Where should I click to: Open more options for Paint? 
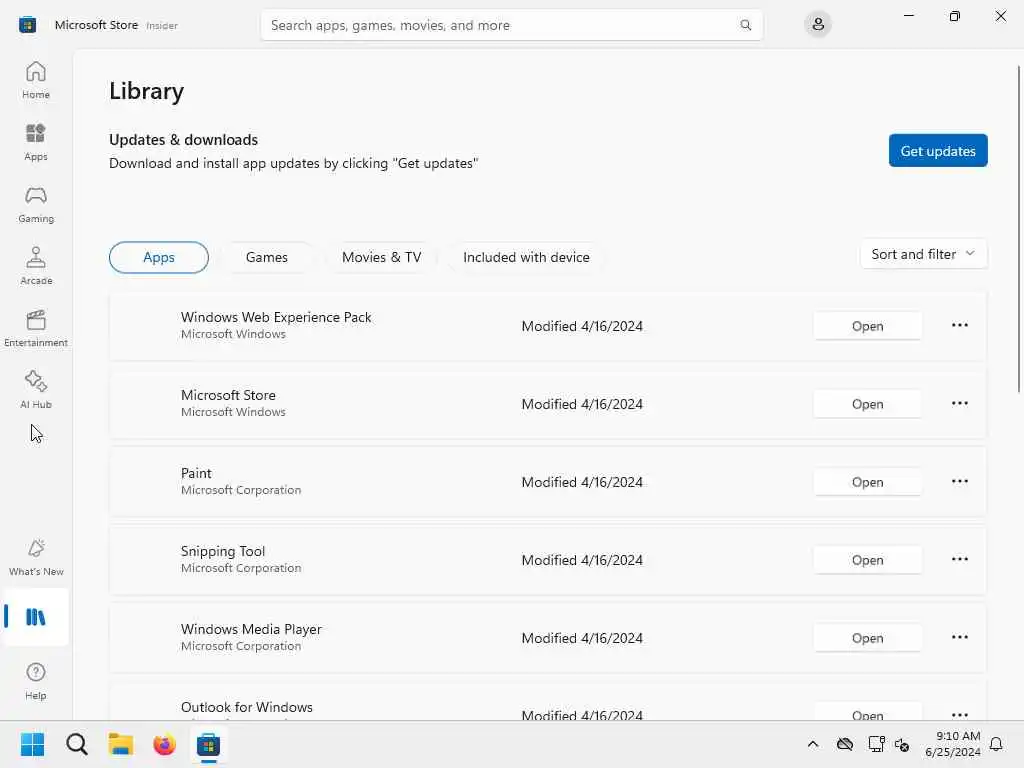click(959, 481)
